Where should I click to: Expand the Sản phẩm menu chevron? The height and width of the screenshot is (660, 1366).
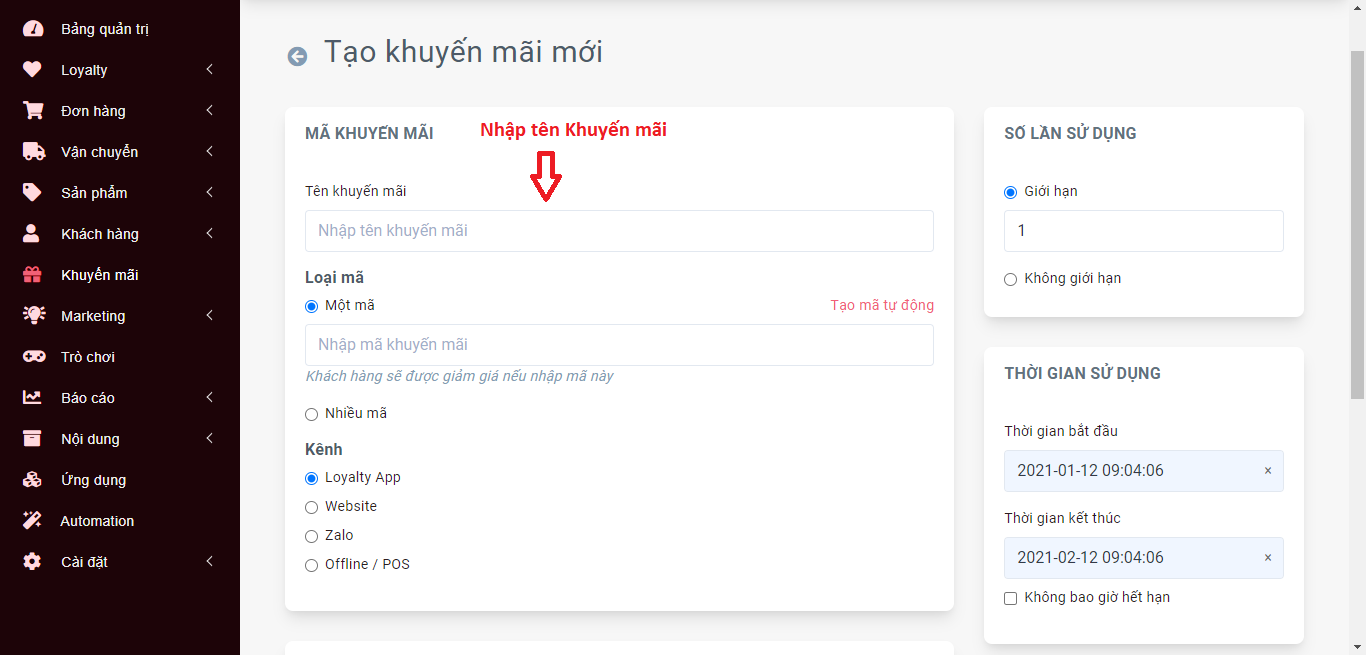coord(210,193)
